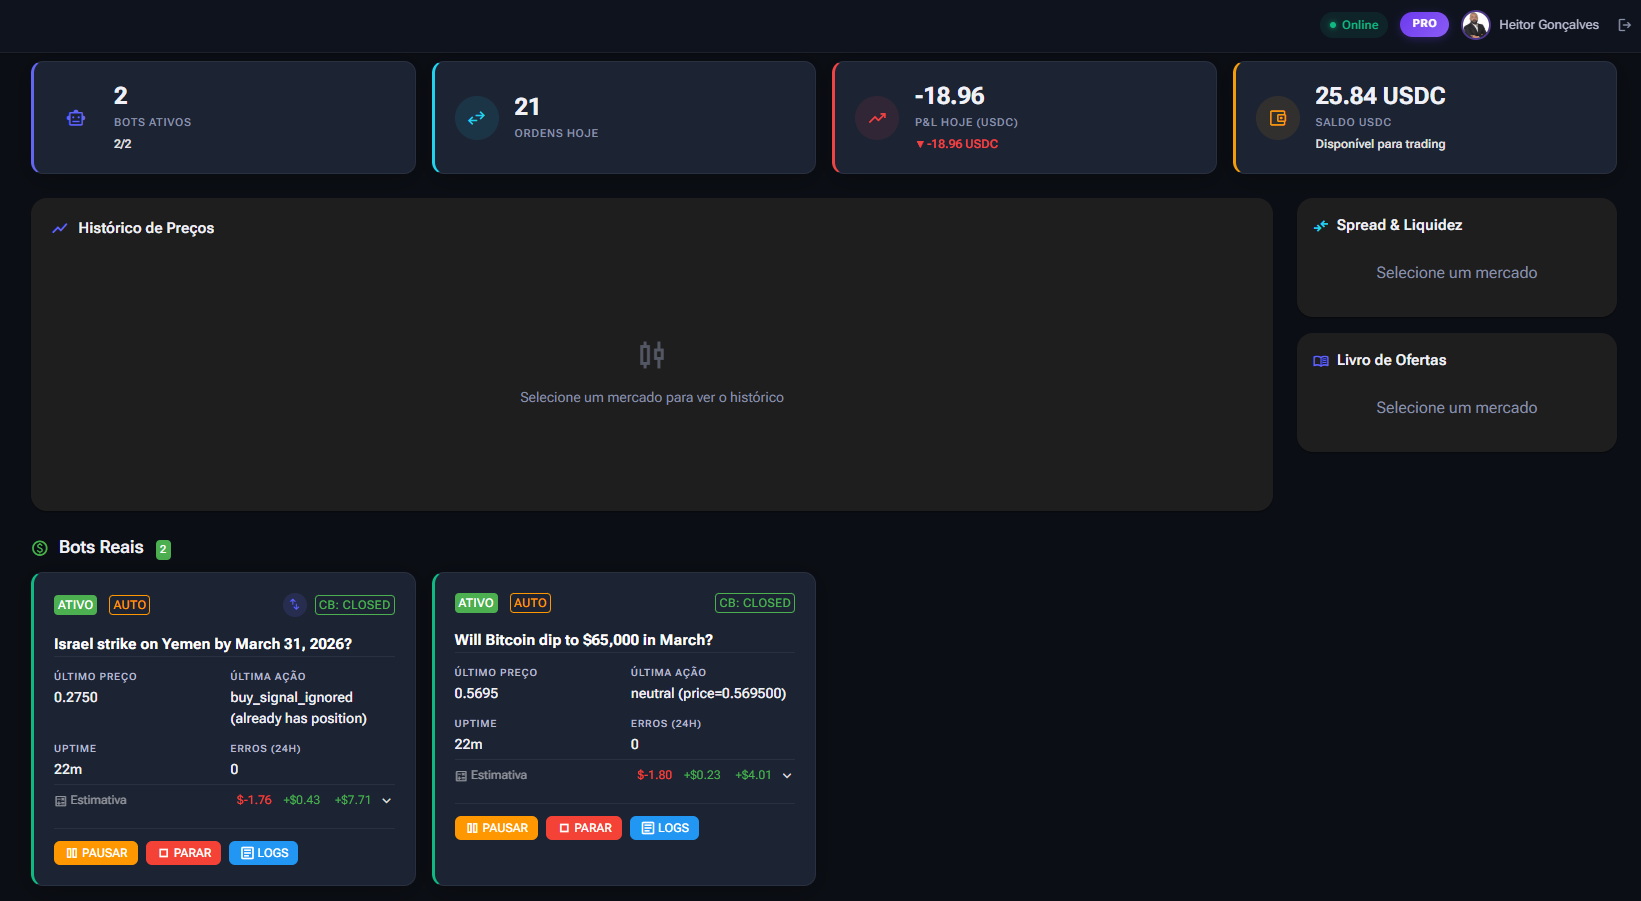The width and height of the screenshot is (1641, 901).
Task: Click the blue arrows icon on Israel bot card
Action: 294,604
